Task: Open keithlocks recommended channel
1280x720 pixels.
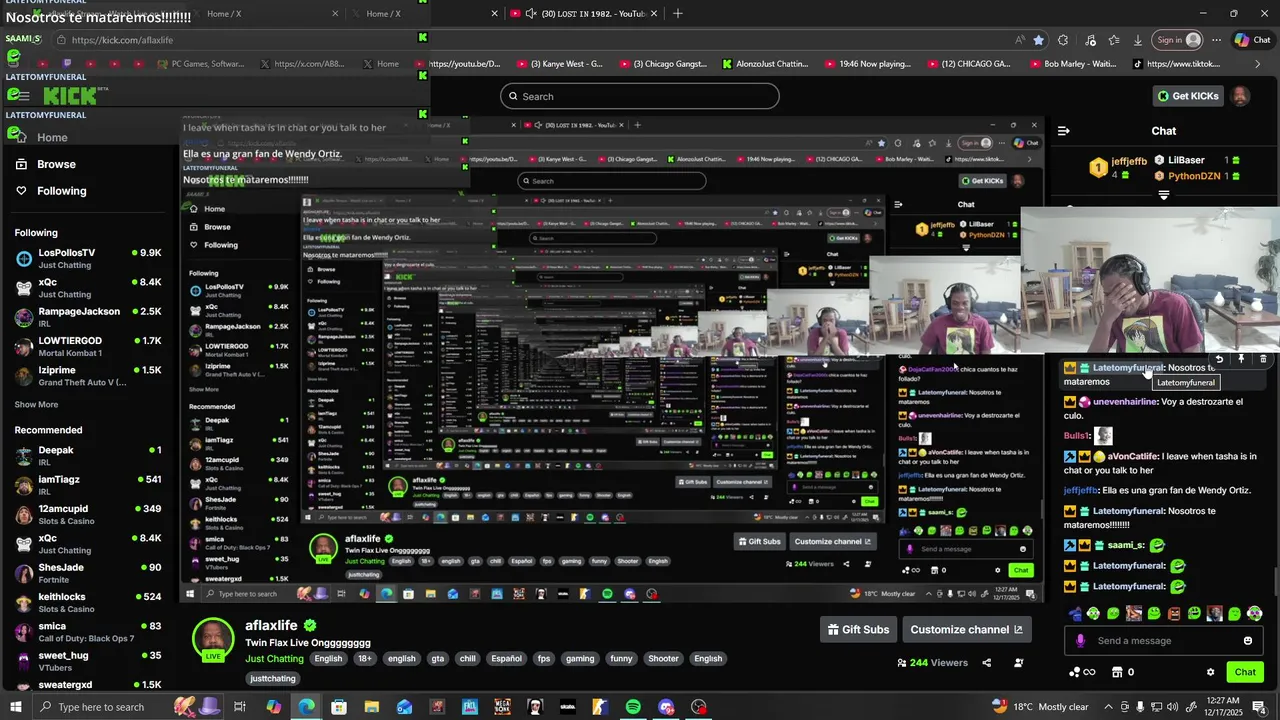Action: 88,602
